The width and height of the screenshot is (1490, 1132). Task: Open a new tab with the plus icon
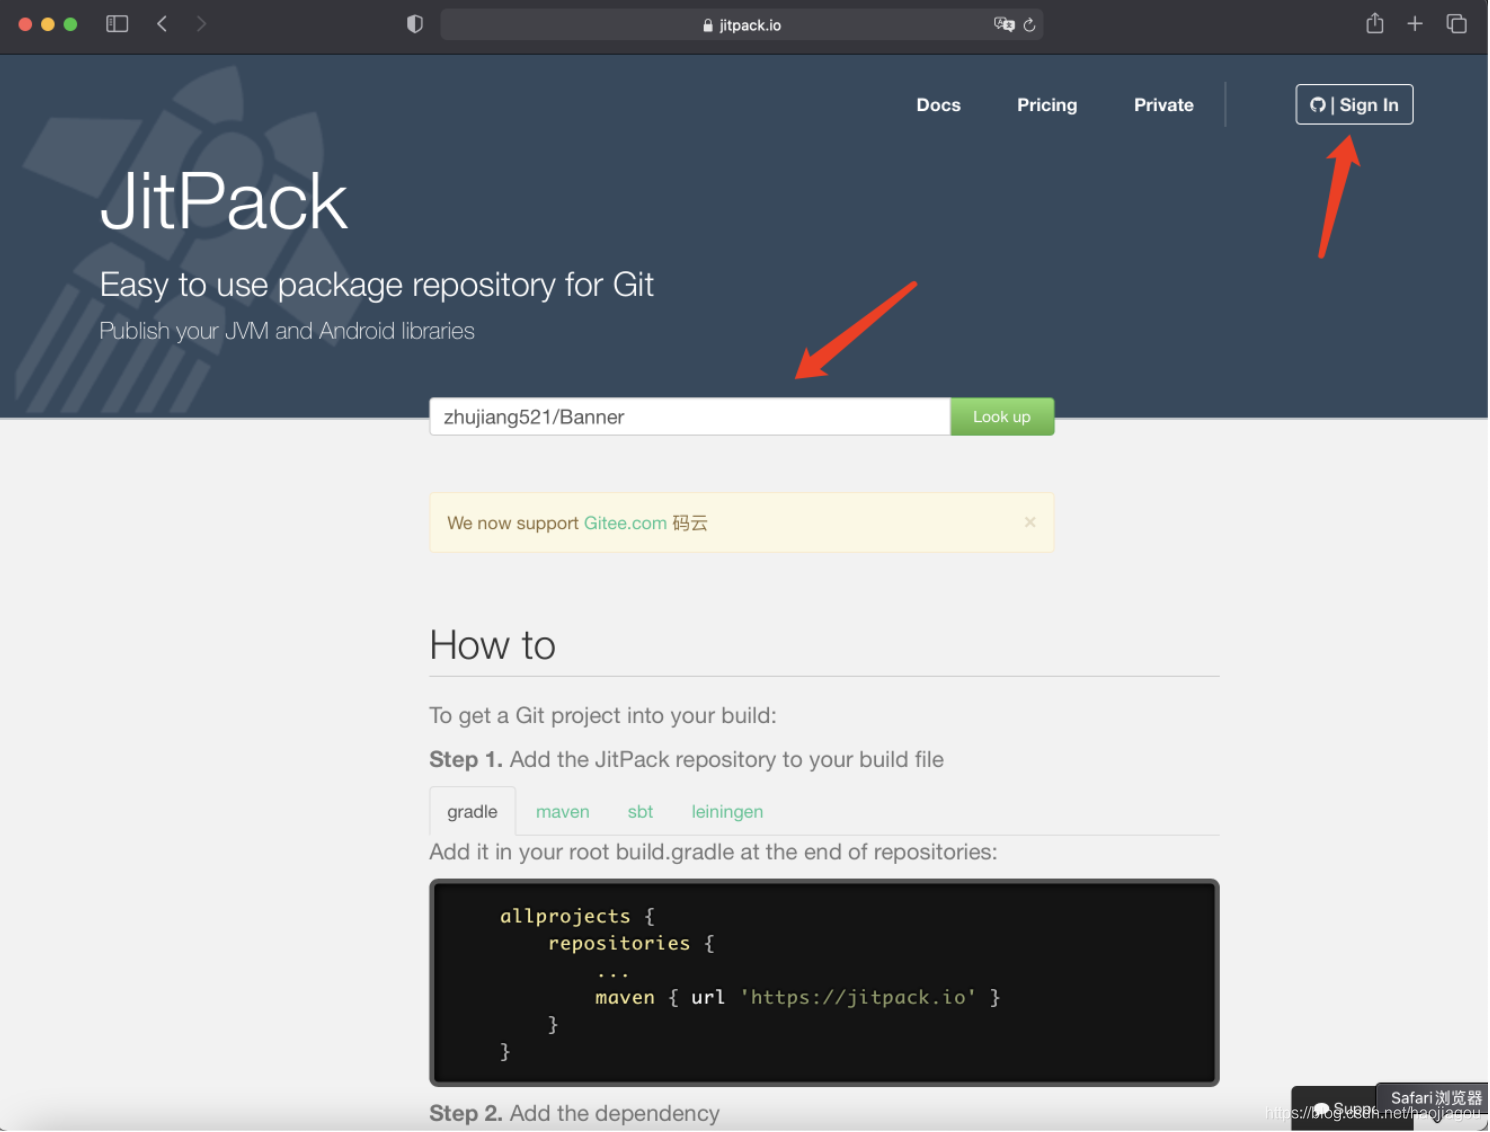pyautogui.click(x=1415, y=23)
